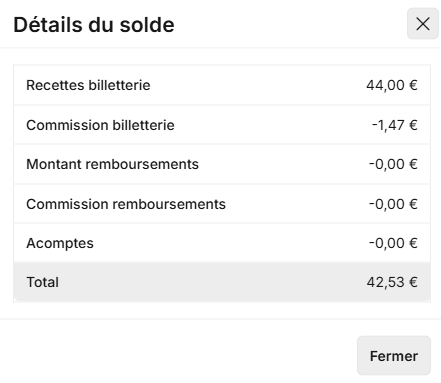
Task: Click the Acomptes -0,00 € value
Action: tap(393, 243)
